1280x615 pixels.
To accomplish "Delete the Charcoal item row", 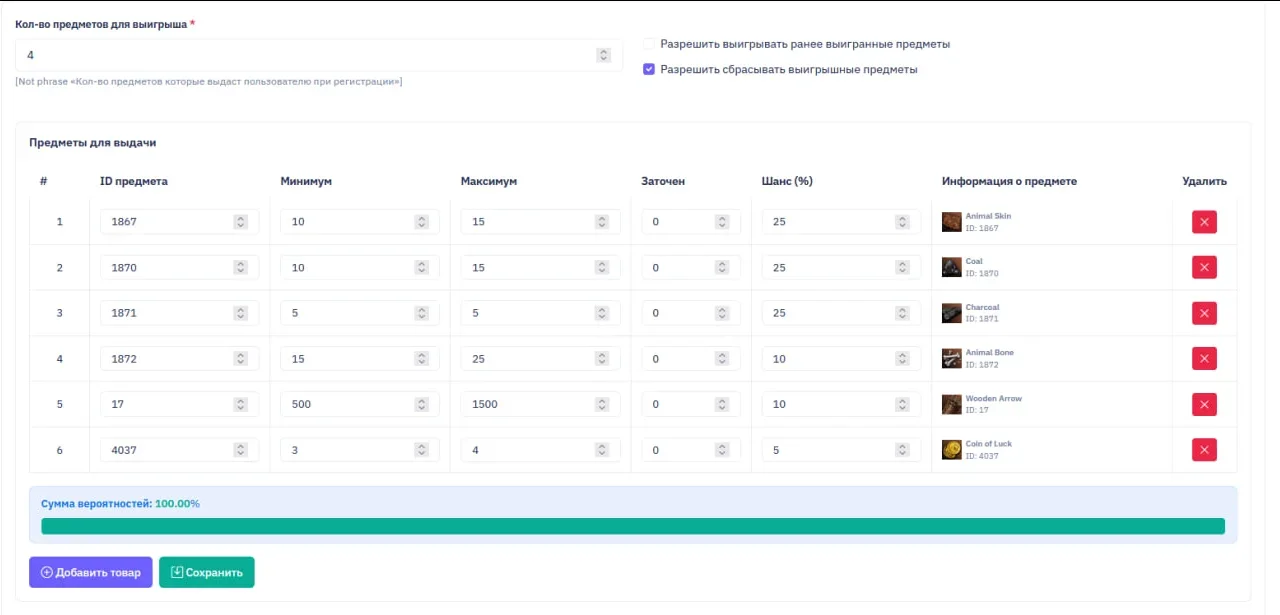I will (1204, 313).
